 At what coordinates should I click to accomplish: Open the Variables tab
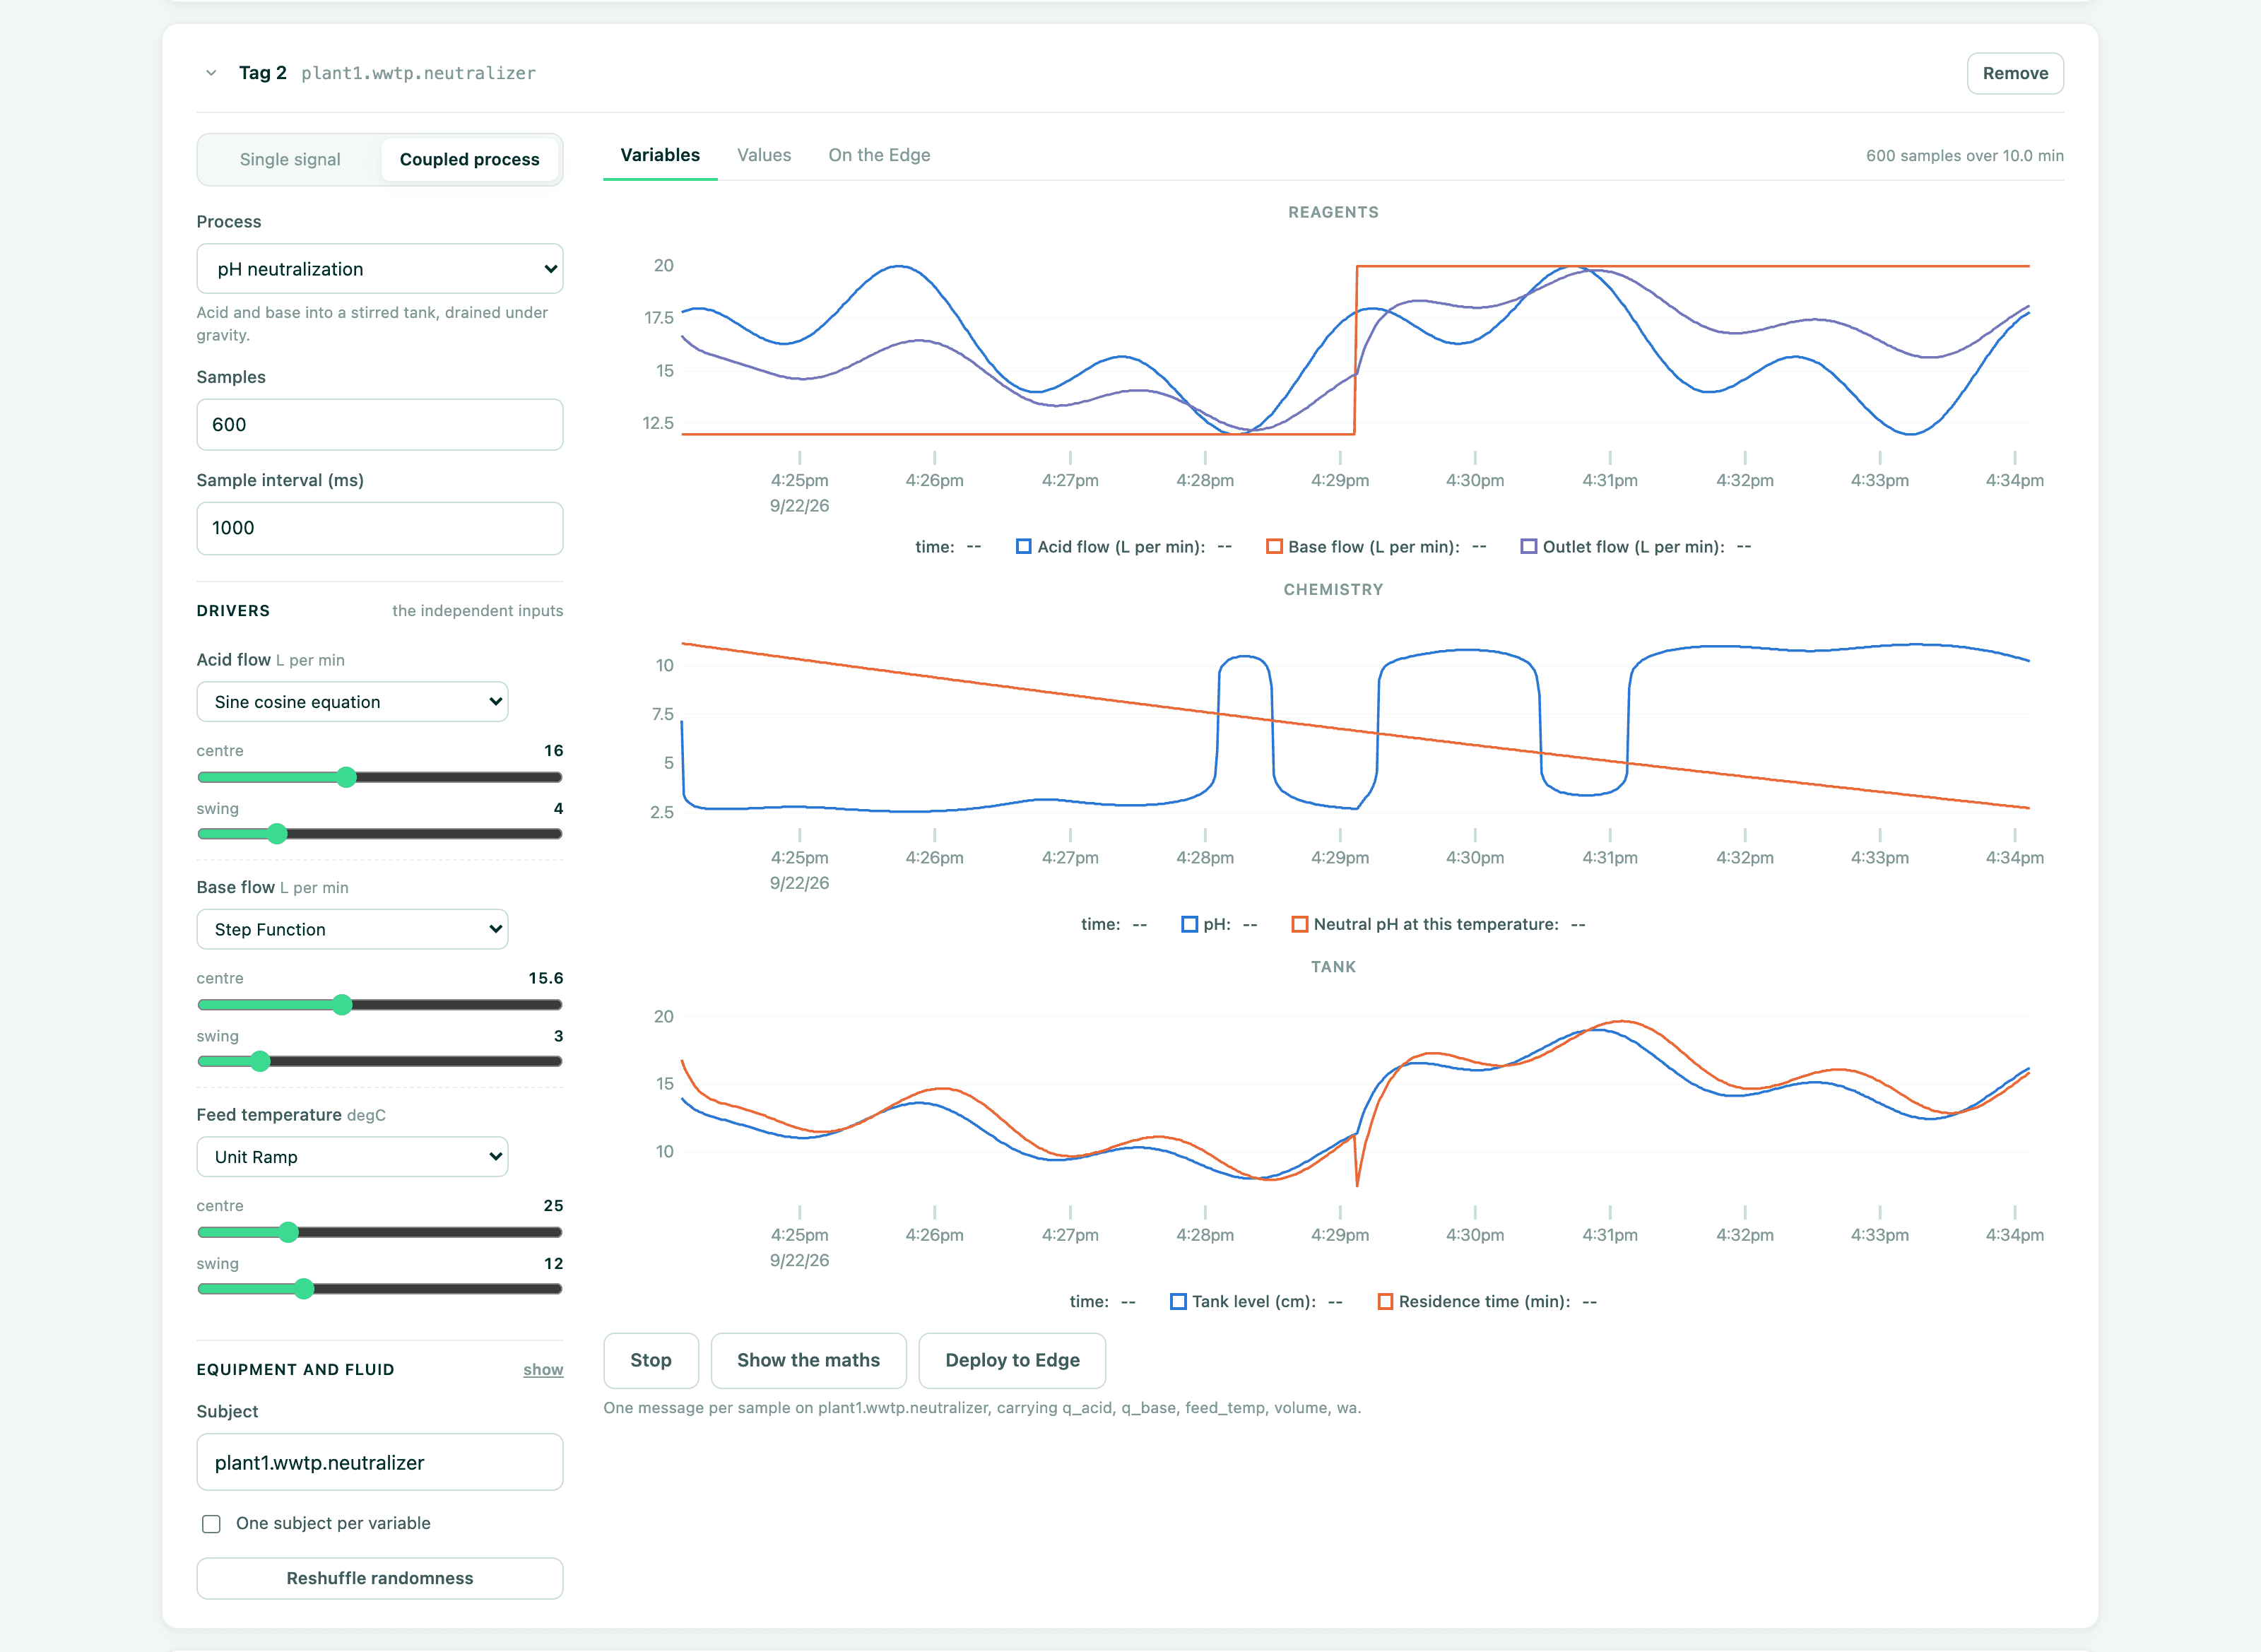point(660,155)
